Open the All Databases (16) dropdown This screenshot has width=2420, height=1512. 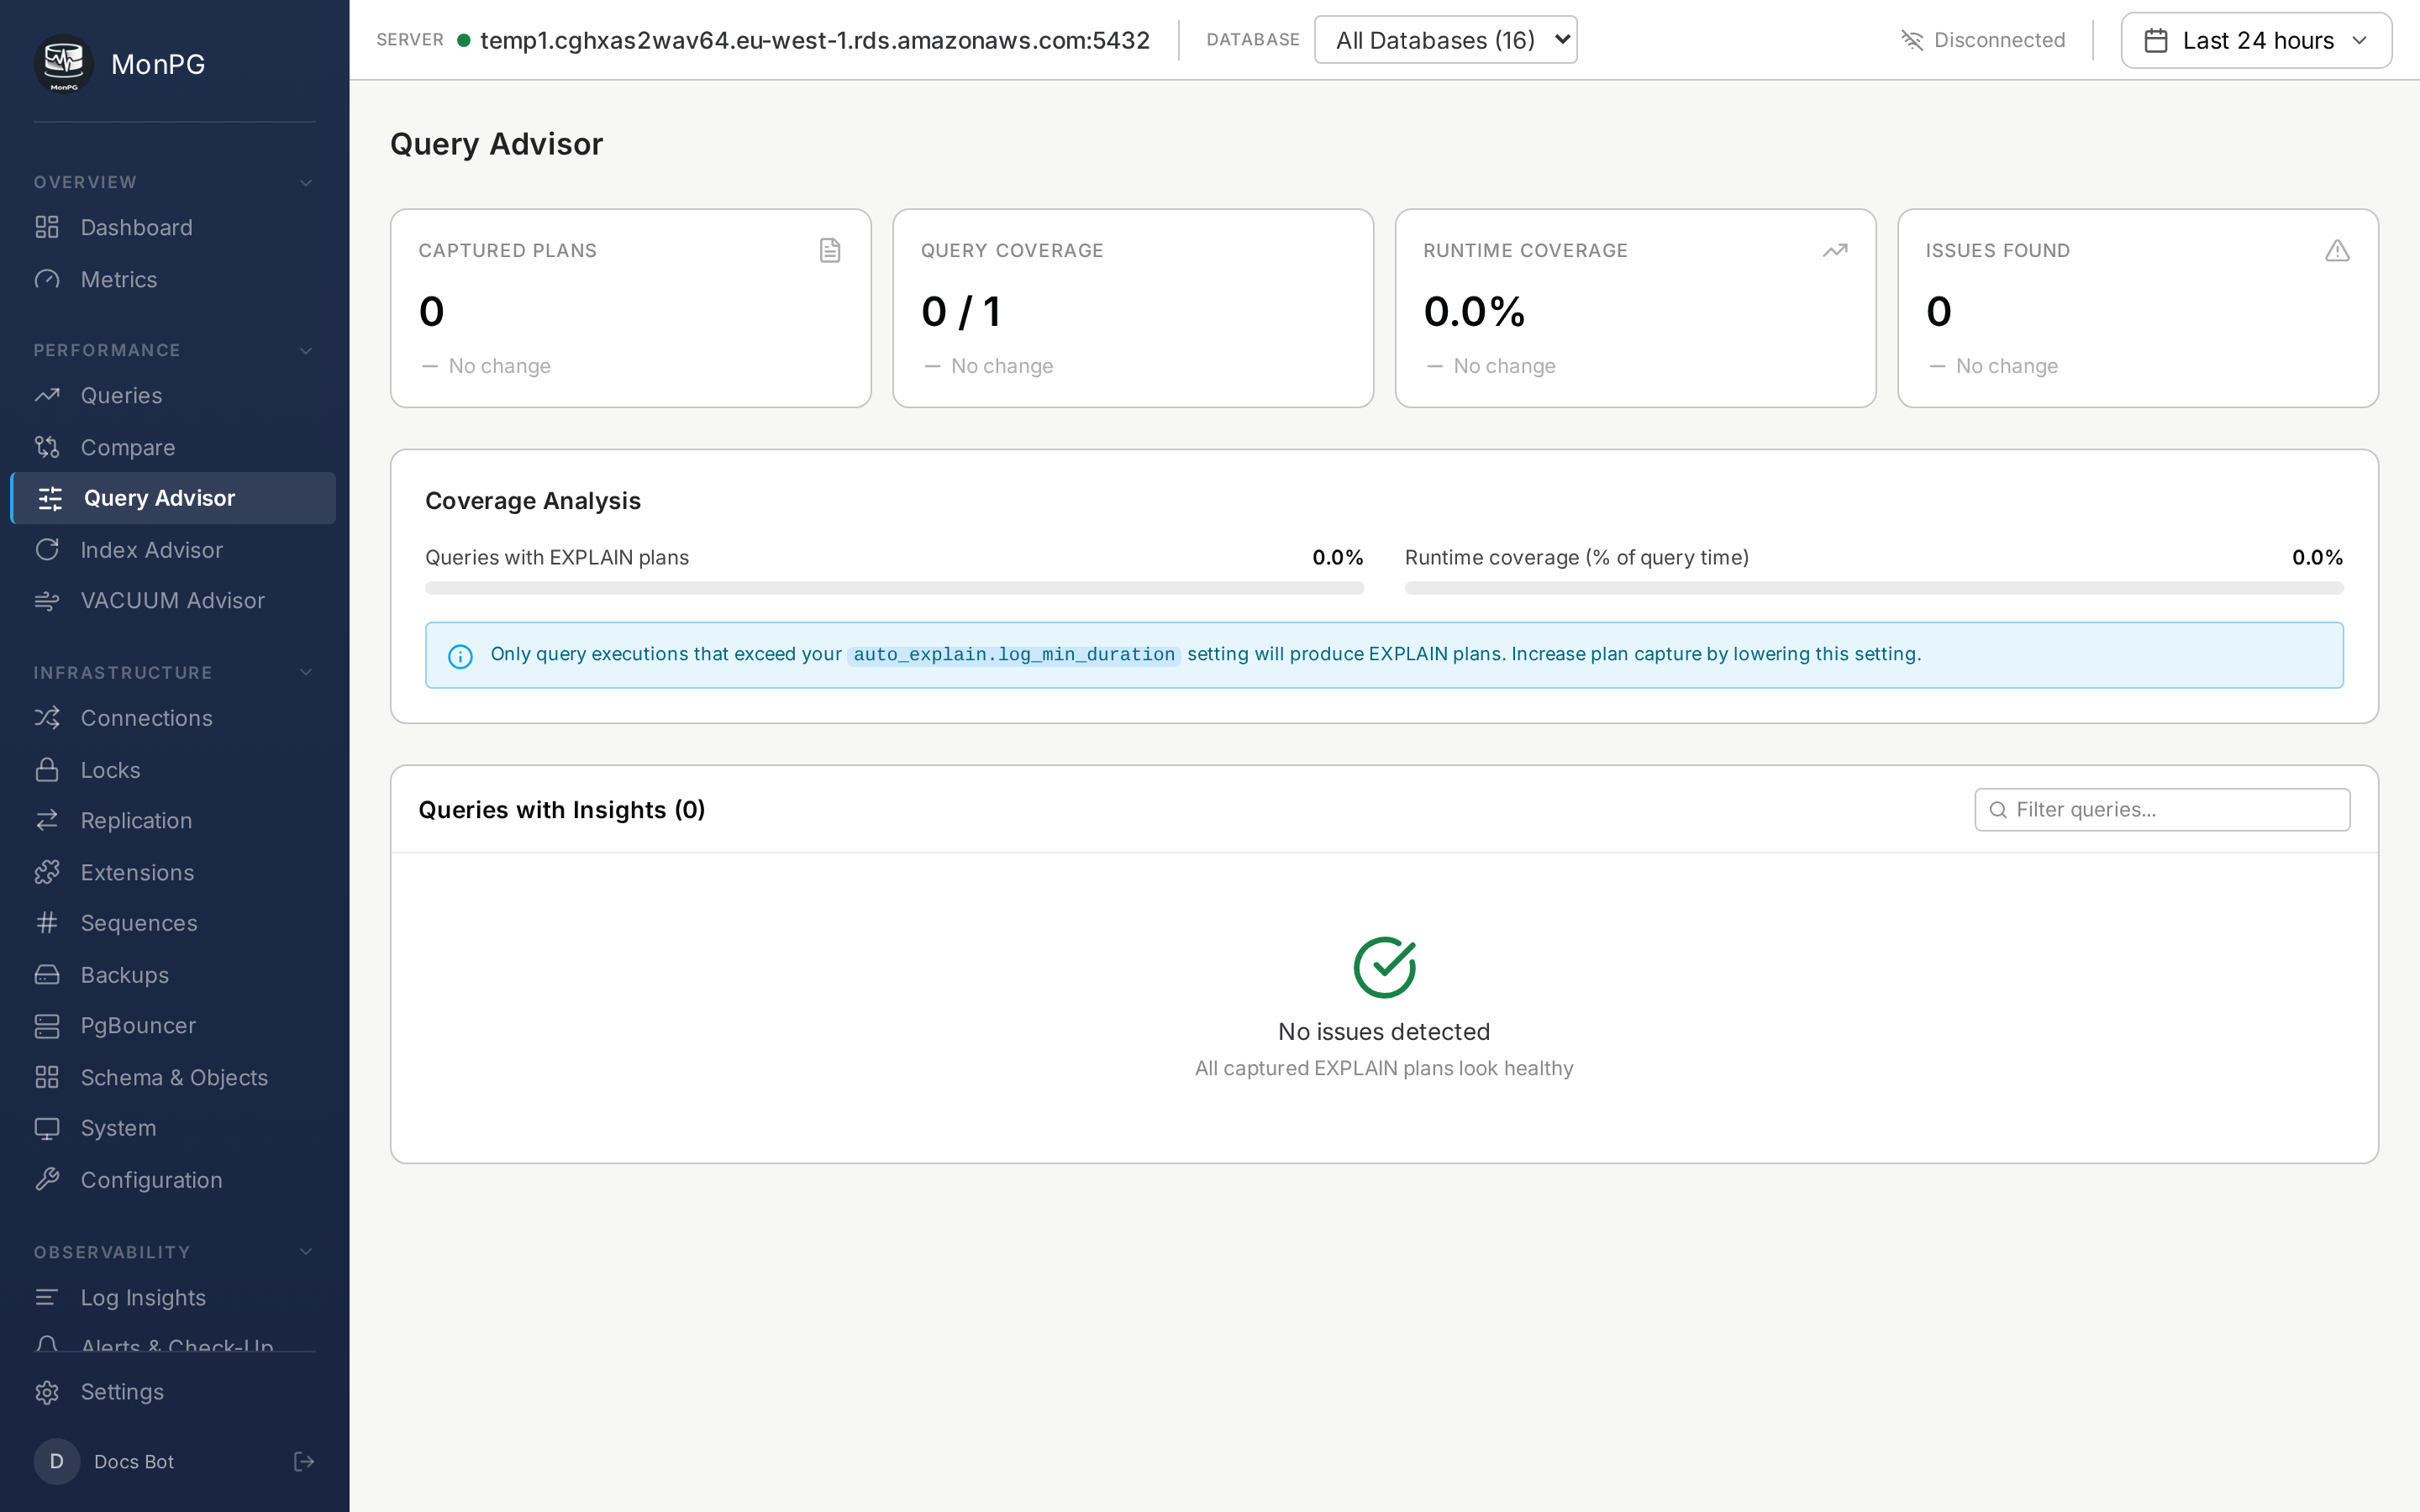[x=1445, y=40]
